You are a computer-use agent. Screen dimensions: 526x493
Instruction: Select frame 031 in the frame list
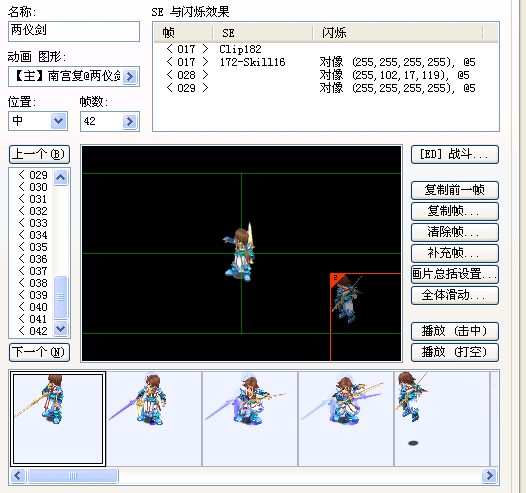tap(33, 199)
